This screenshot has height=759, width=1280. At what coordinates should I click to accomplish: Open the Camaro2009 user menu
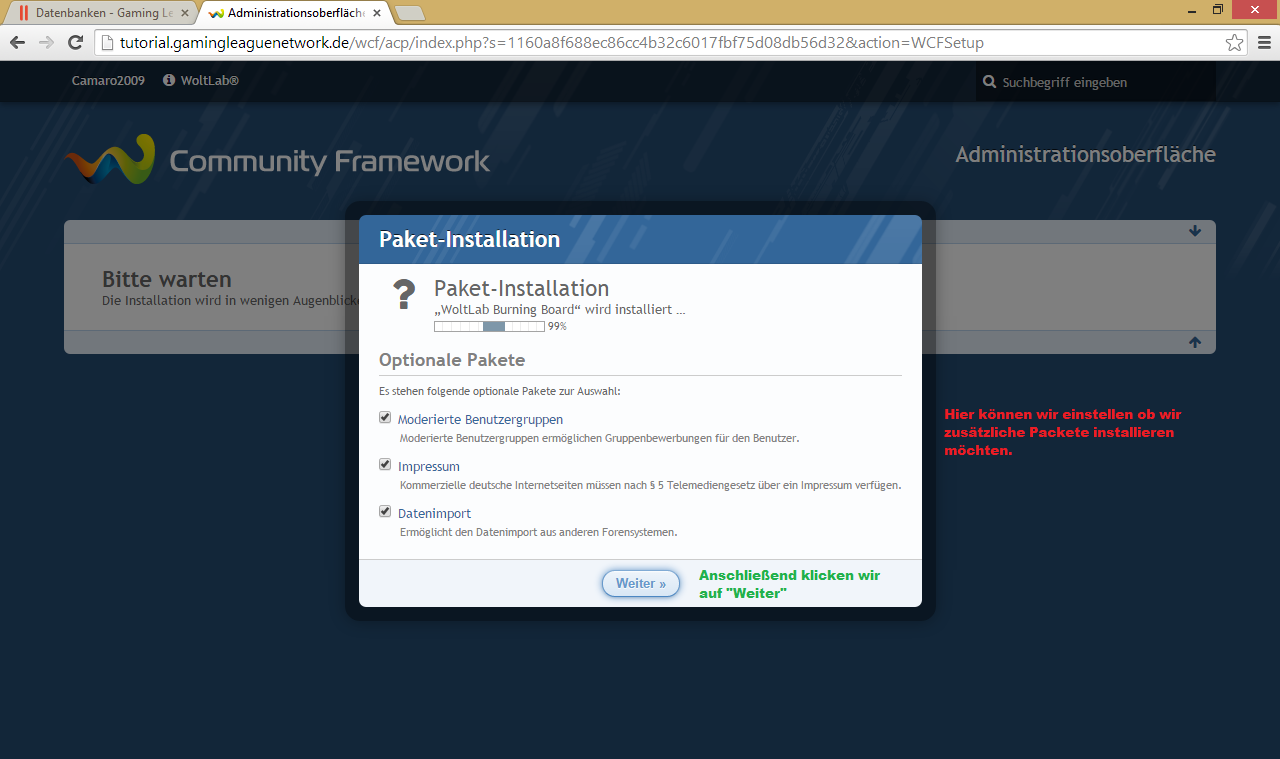click(x=108, y=81)
